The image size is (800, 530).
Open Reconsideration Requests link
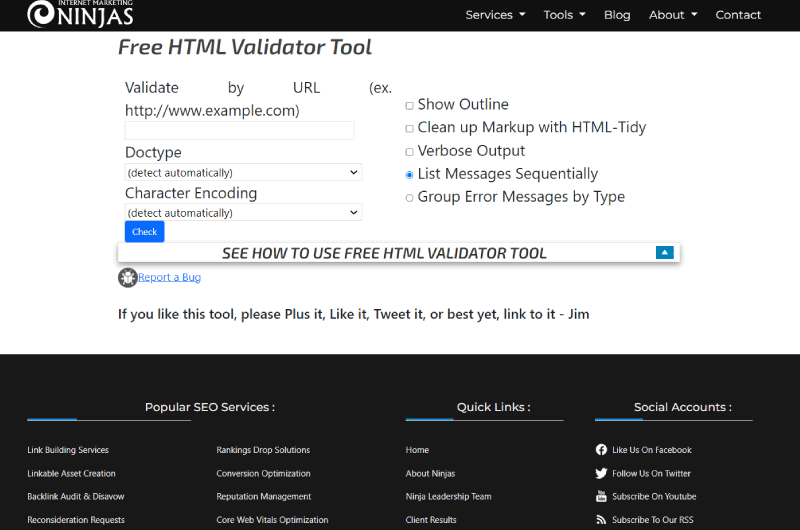76,520
